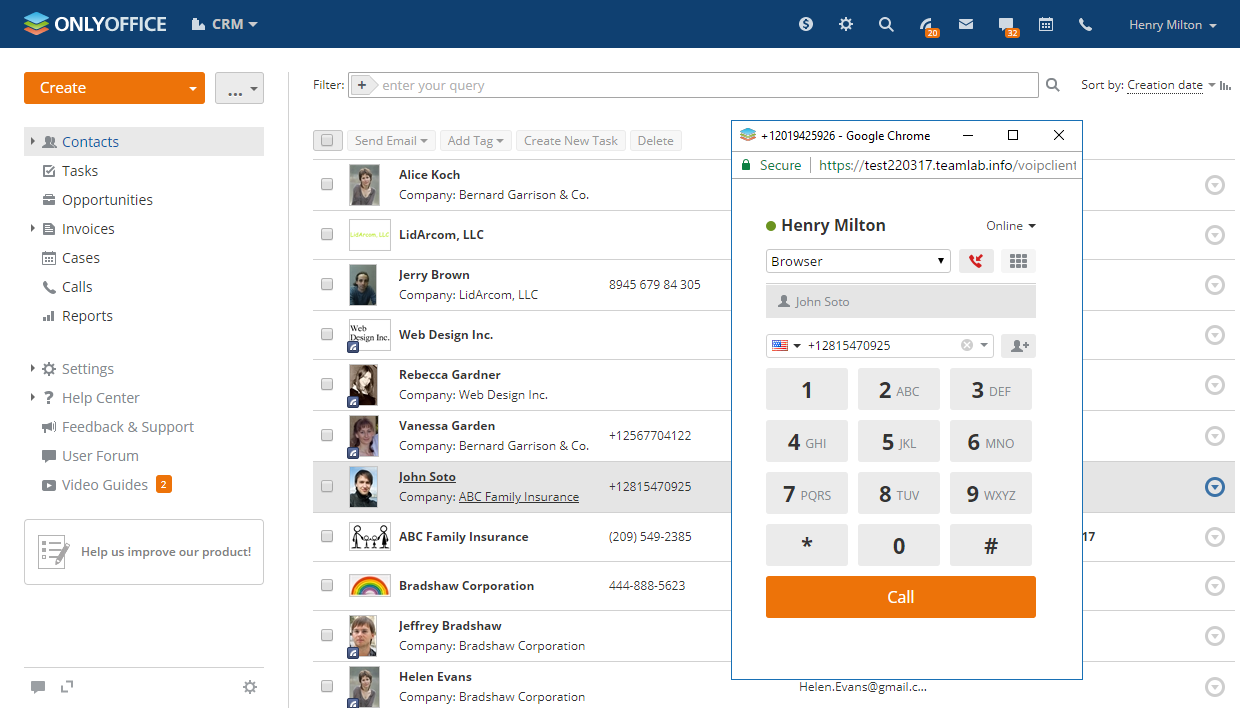Open the search icon in the top bar
1240x708 pixels.
(x=886, y=23)
